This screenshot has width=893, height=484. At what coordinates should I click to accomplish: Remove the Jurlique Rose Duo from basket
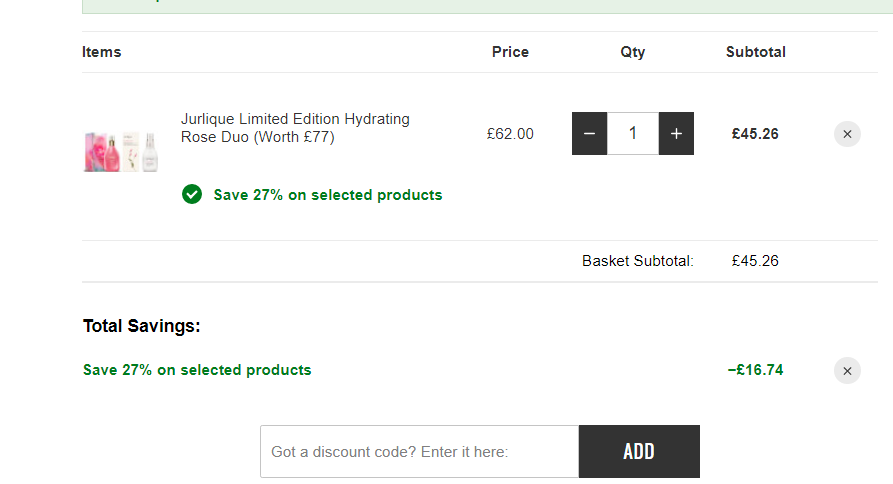[x=847, y=134]
